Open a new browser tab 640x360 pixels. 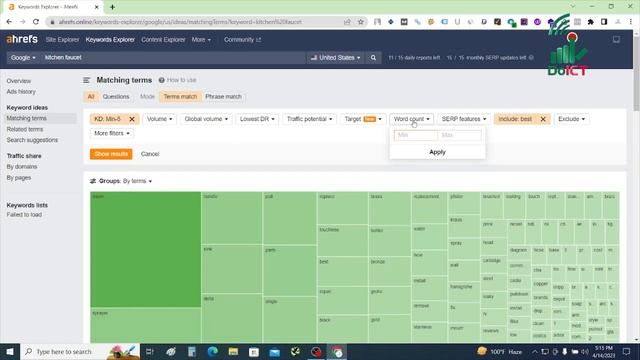(x=112, y=7)
